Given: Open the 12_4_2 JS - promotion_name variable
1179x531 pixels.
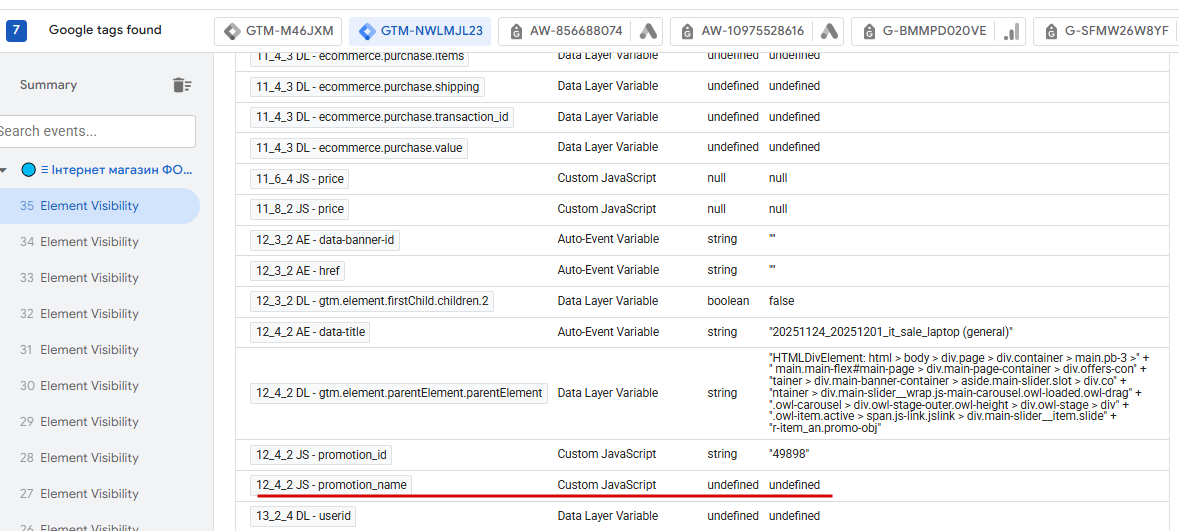Looking at the screenshot, I should point(333,485).
